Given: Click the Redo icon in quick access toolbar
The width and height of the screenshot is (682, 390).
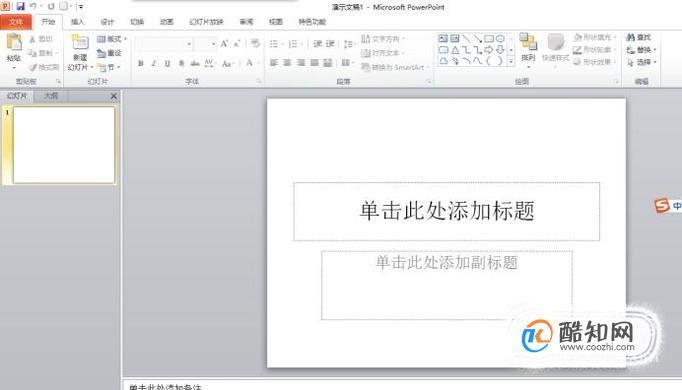Looking at the screenshot, I should point(51,7).
